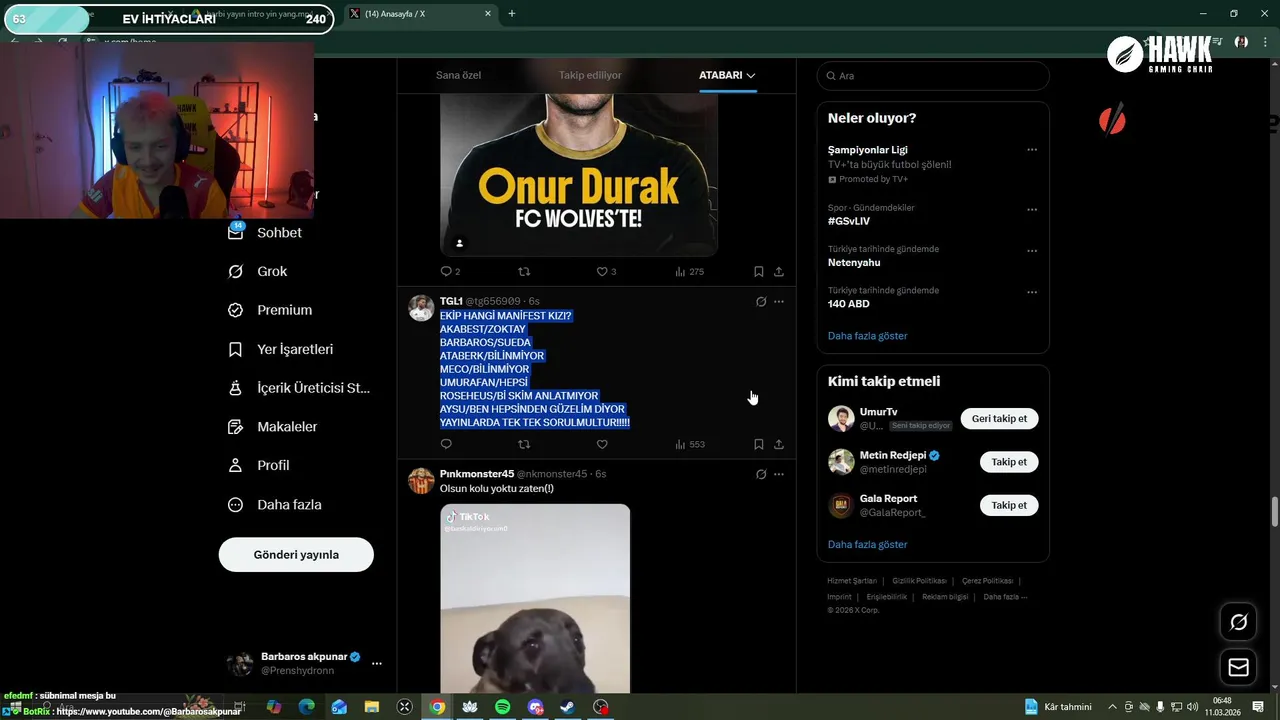Bookmark the Onur Durak post
Viewport: 1280px width, 720px height.
pos(758,271)
